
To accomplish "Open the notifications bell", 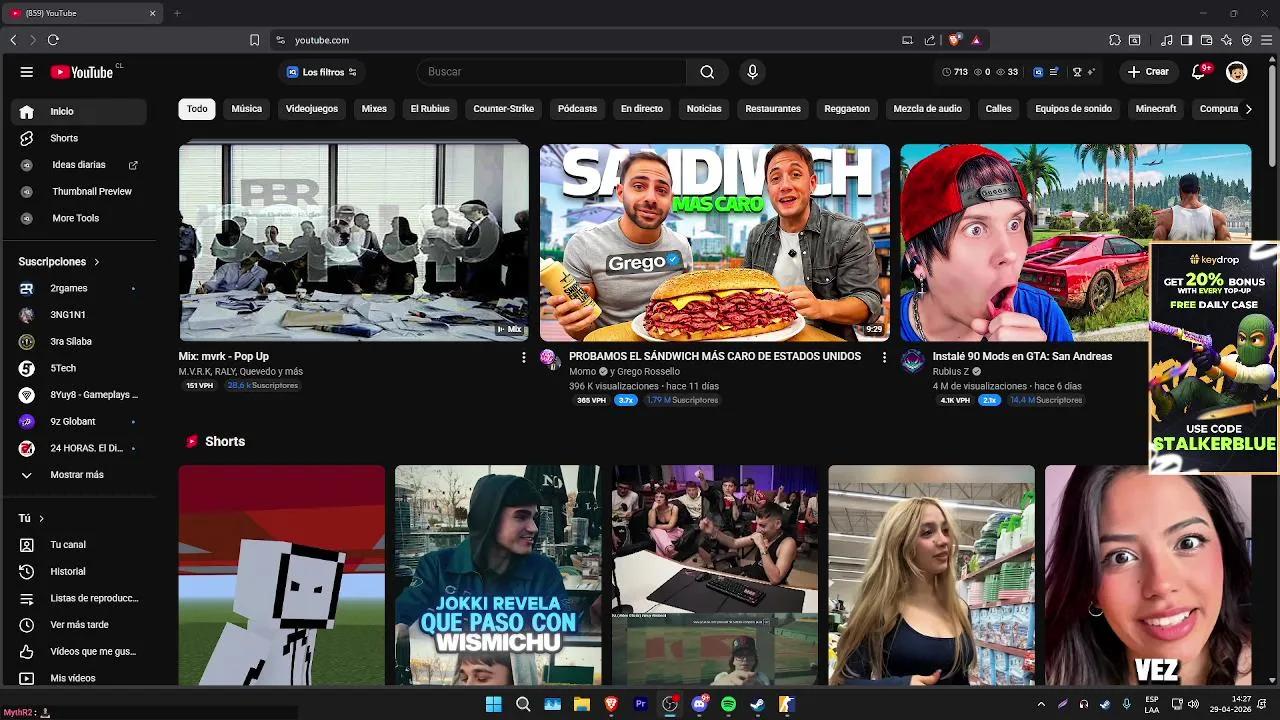I will tap(1199, 72).
